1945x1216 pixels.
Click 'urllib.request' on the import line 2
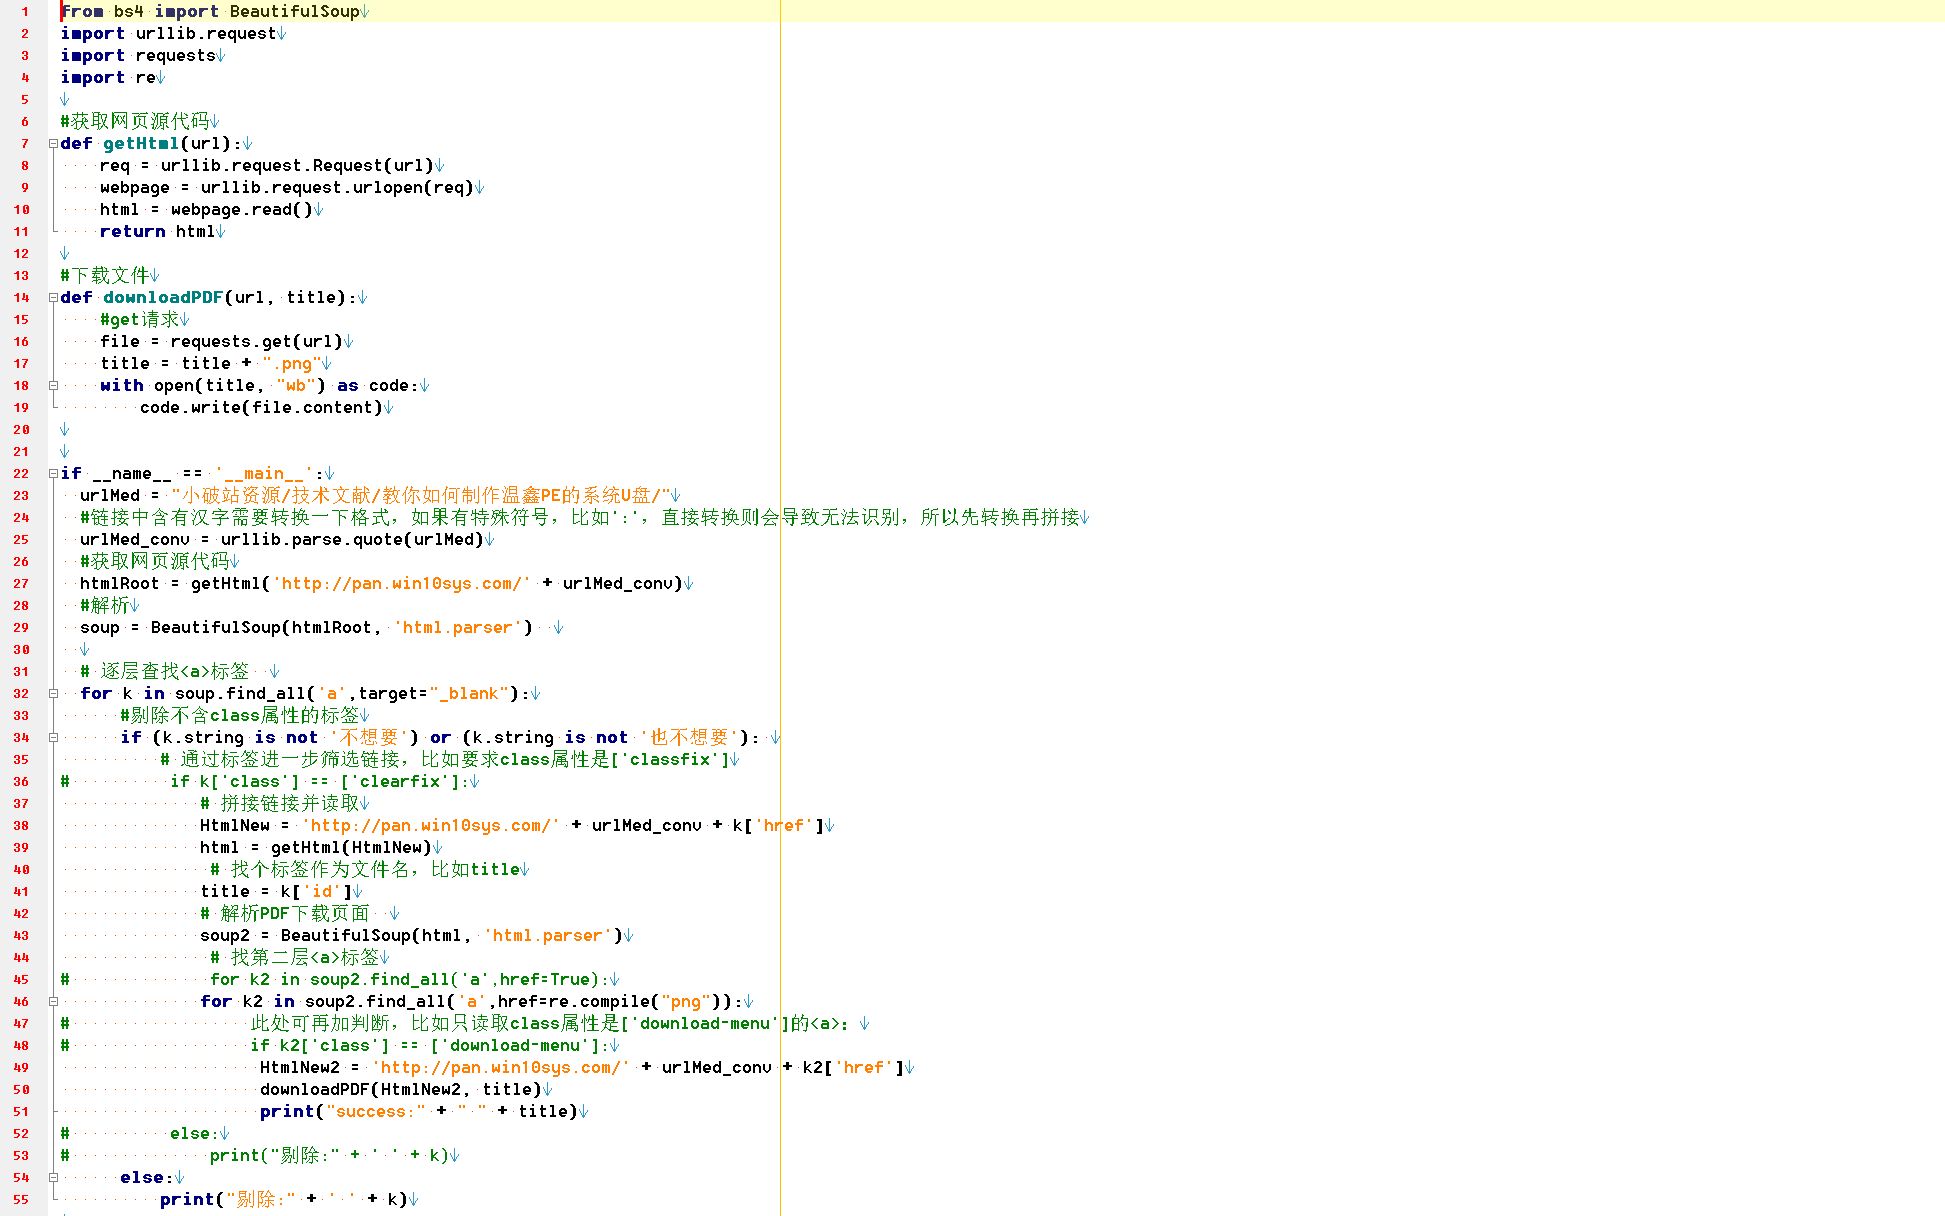(x=205, y=33)
